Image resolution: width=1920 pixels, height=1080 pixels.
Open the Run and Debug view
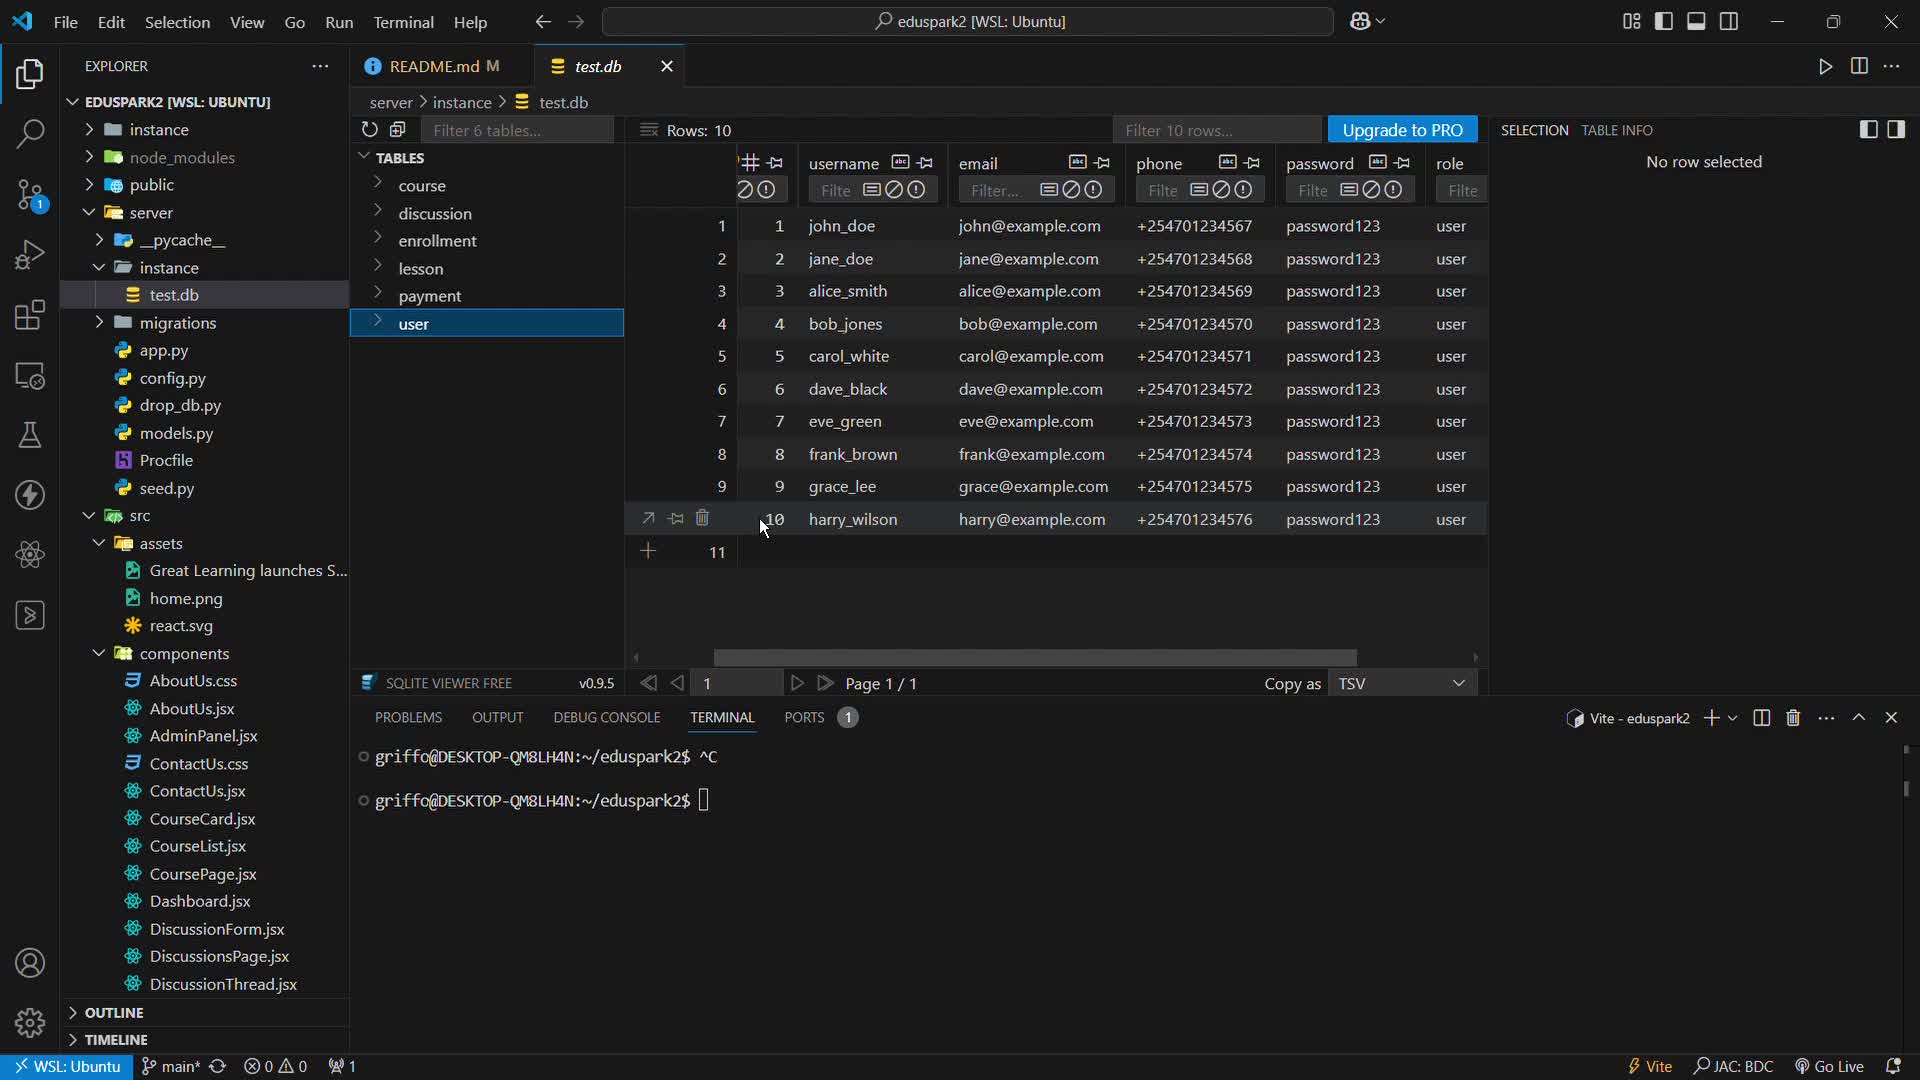[30, 255]
